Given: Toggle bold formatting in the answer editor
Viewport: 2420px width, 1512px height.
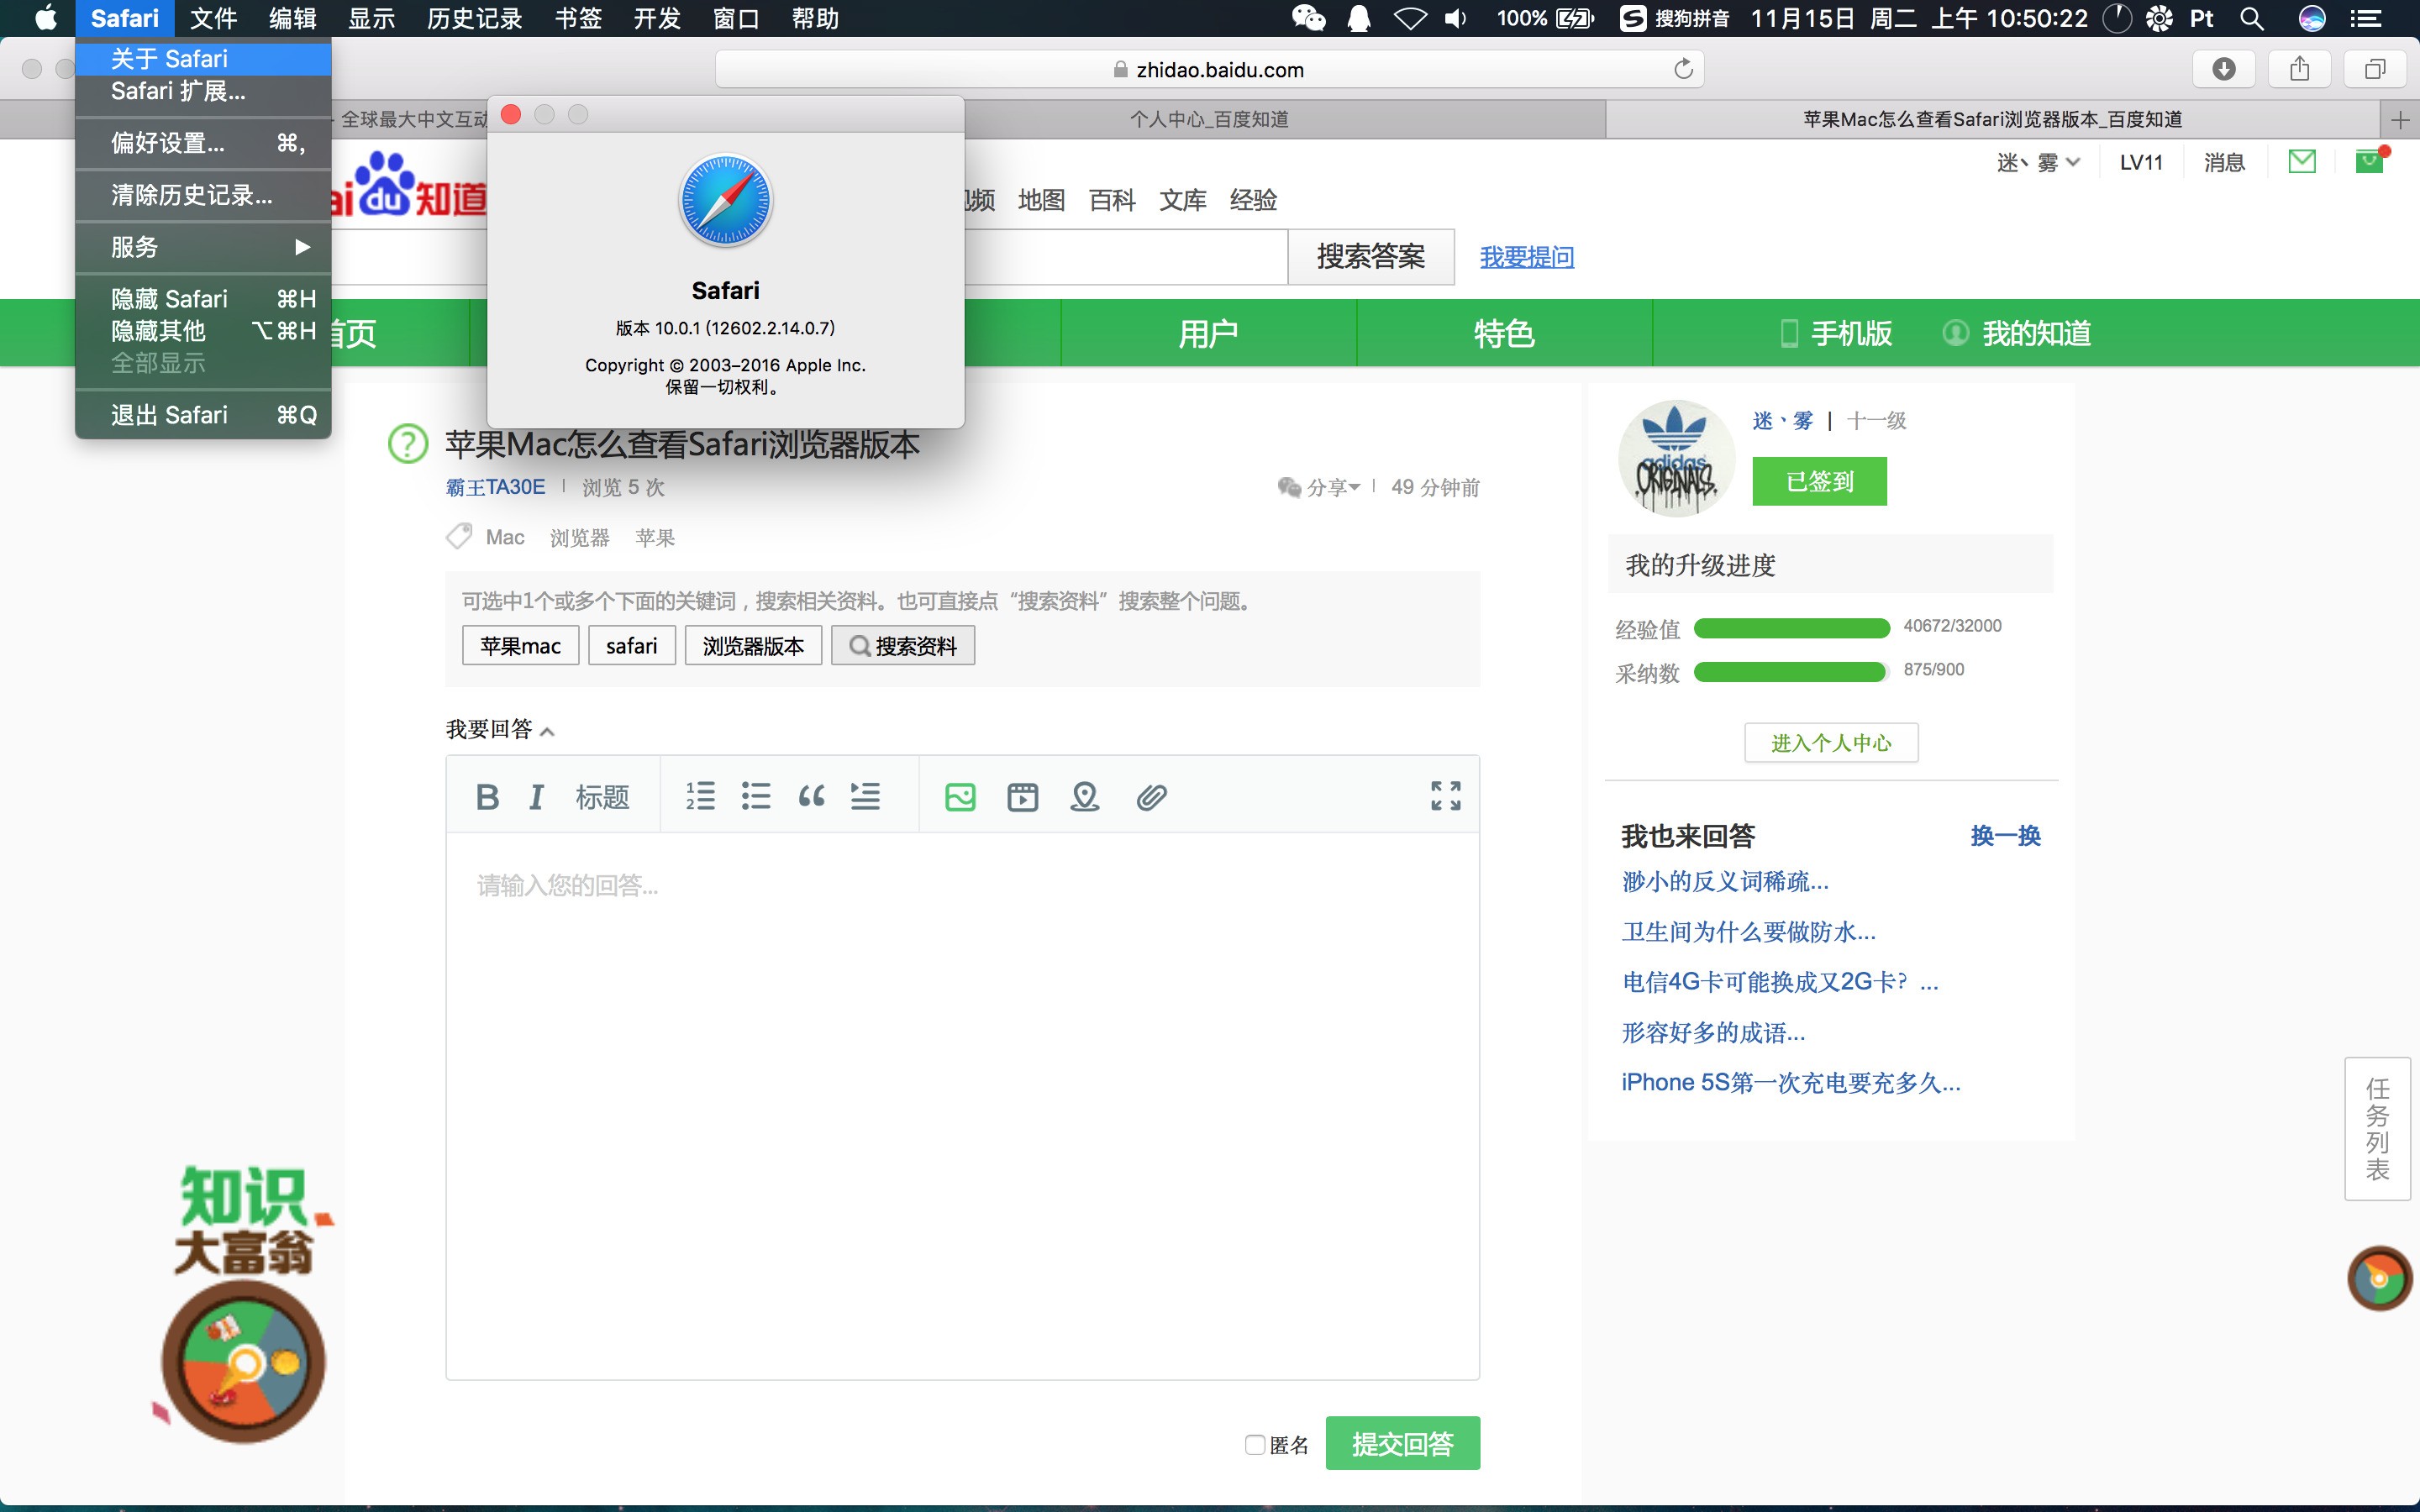Looking at the screenshot, I should coord(487,795).
